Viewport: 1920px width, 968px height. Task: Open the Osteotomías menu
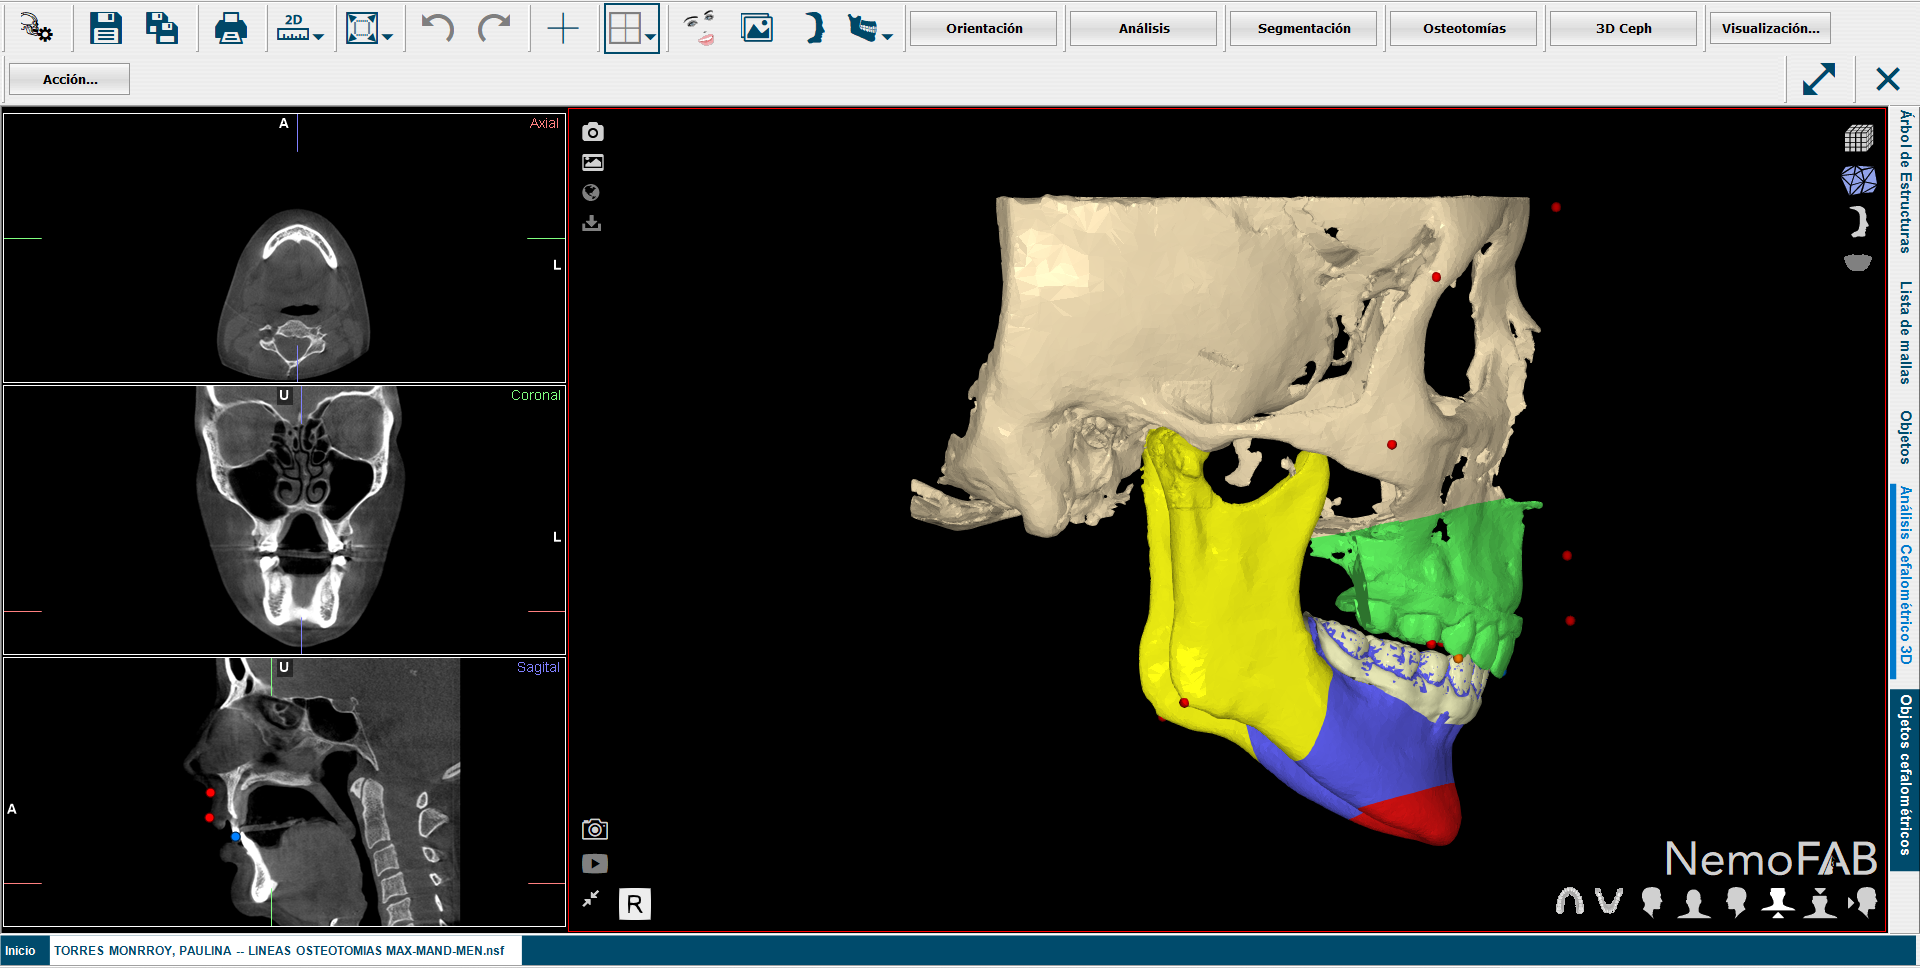[1464, 28]
